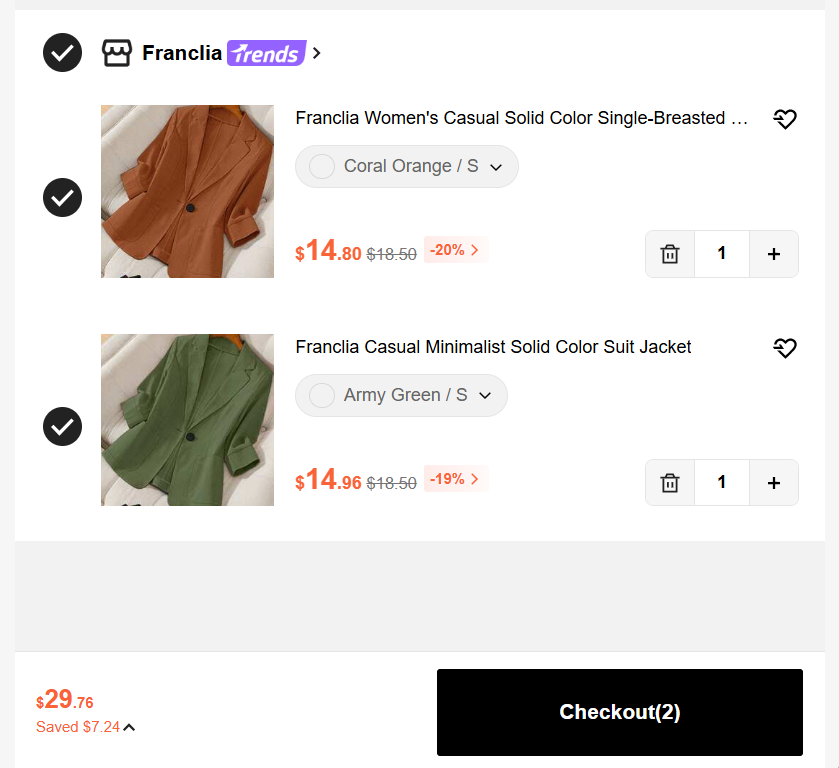The image size is (839, 768).
Task: Click the Army Green color swatch circle
Action: [322, 396]
